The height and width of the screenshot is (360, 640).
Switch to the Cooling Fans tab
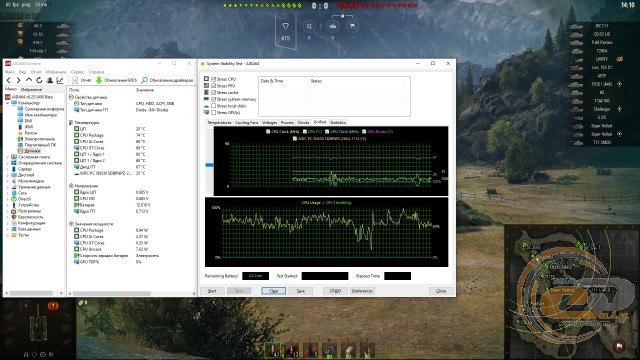click(x=247, y=122)
